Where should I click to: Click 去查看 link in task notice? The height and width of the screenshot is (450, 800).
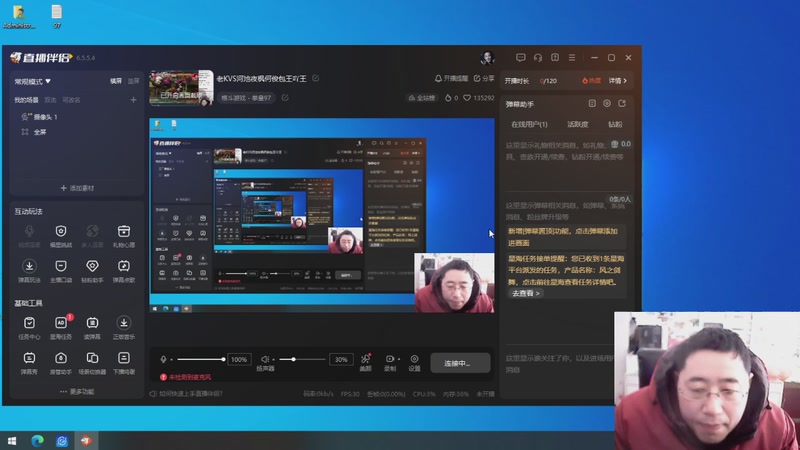(x=525, y=293)
